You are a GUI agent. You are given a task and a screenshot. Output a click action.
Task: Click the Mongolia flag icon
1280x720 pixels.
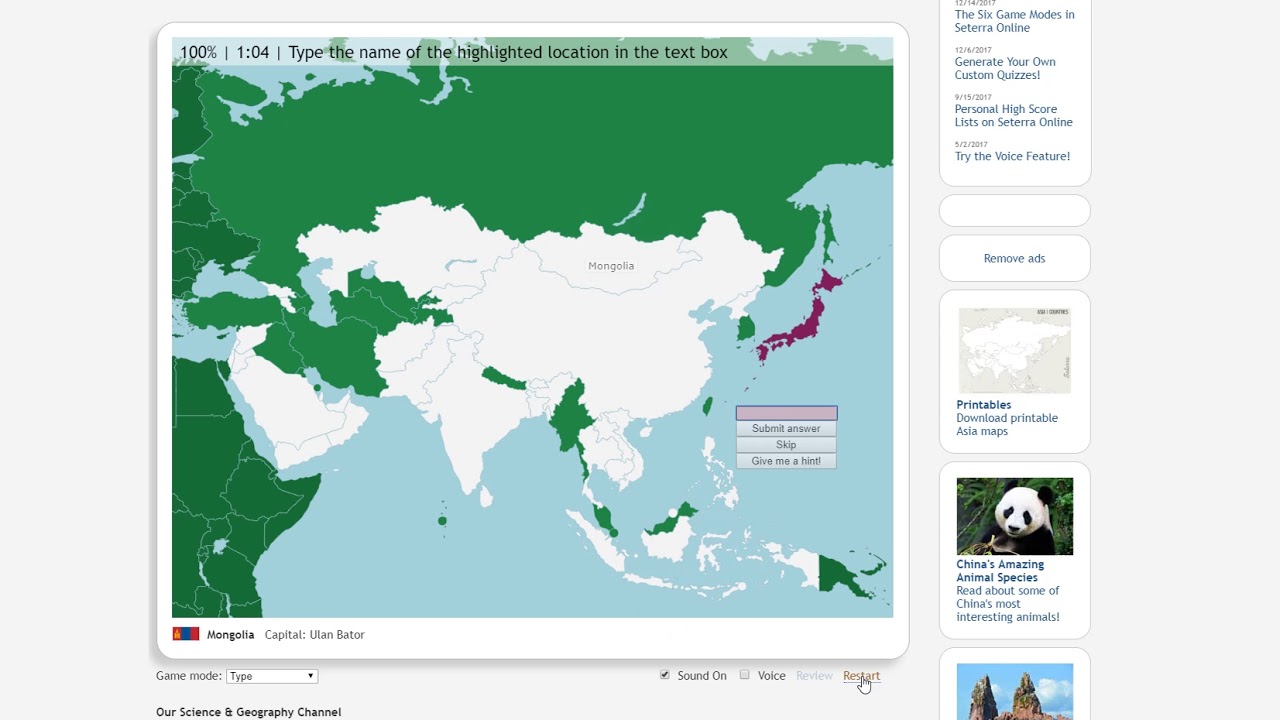coord(185,634)
